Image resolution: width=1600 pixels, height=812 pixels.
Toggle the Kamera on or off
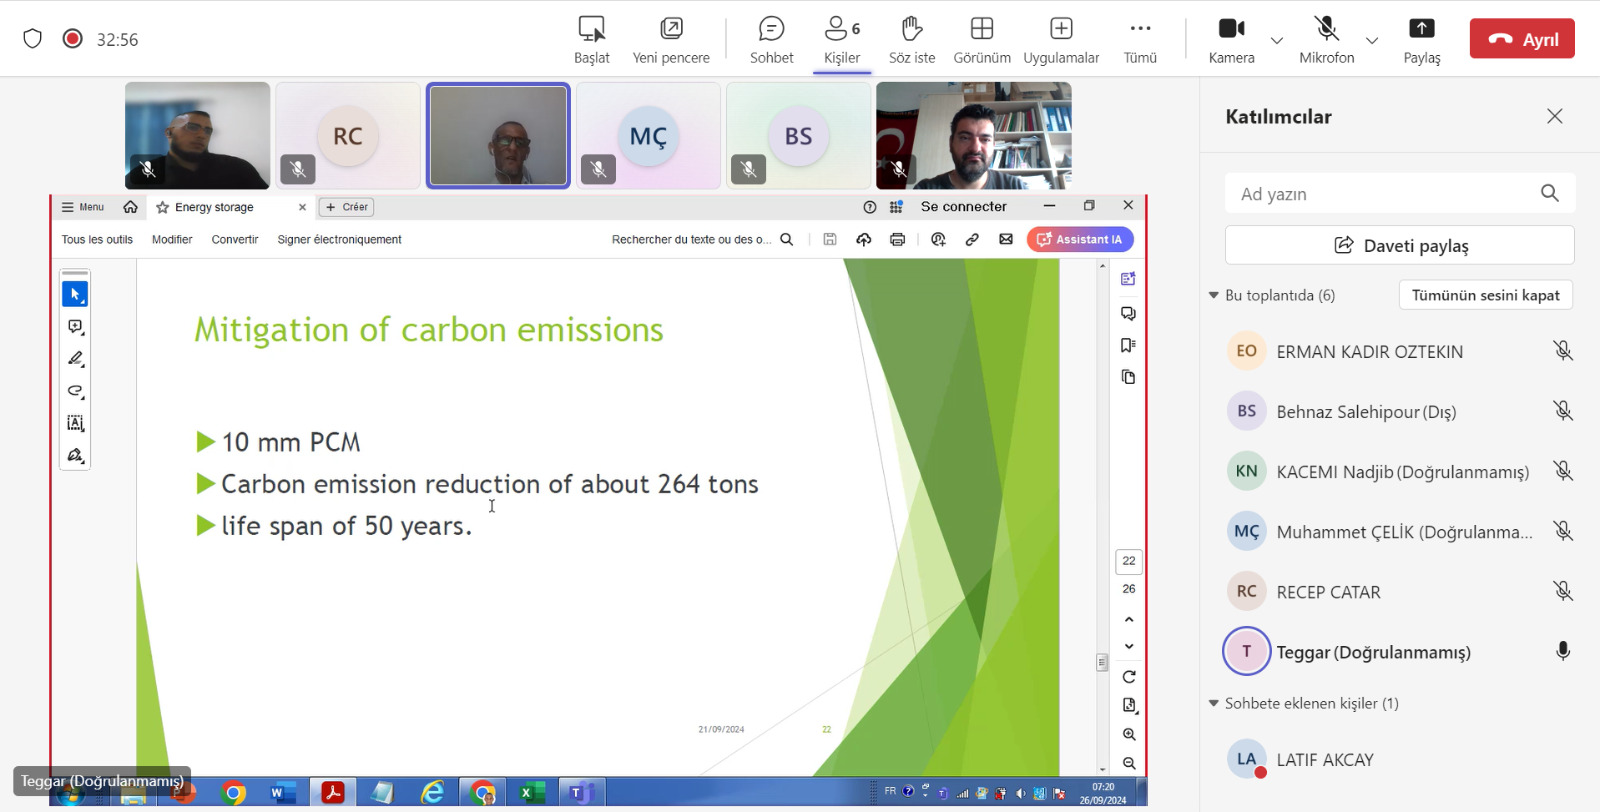(x=1231, y=40)
